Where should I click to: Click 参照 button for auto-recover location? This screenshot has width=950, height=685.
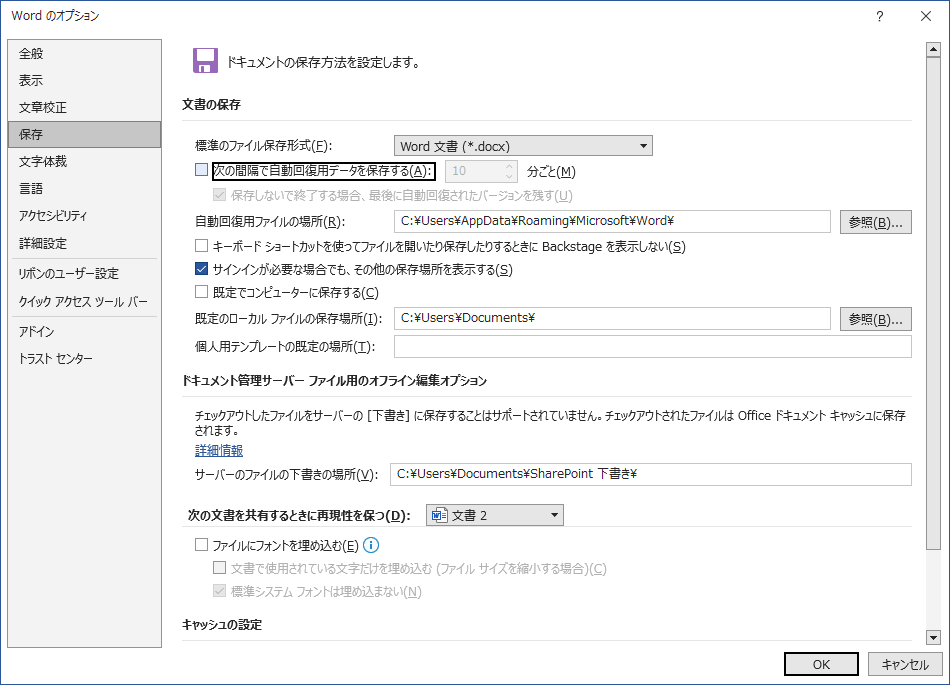tap(875, 222)
